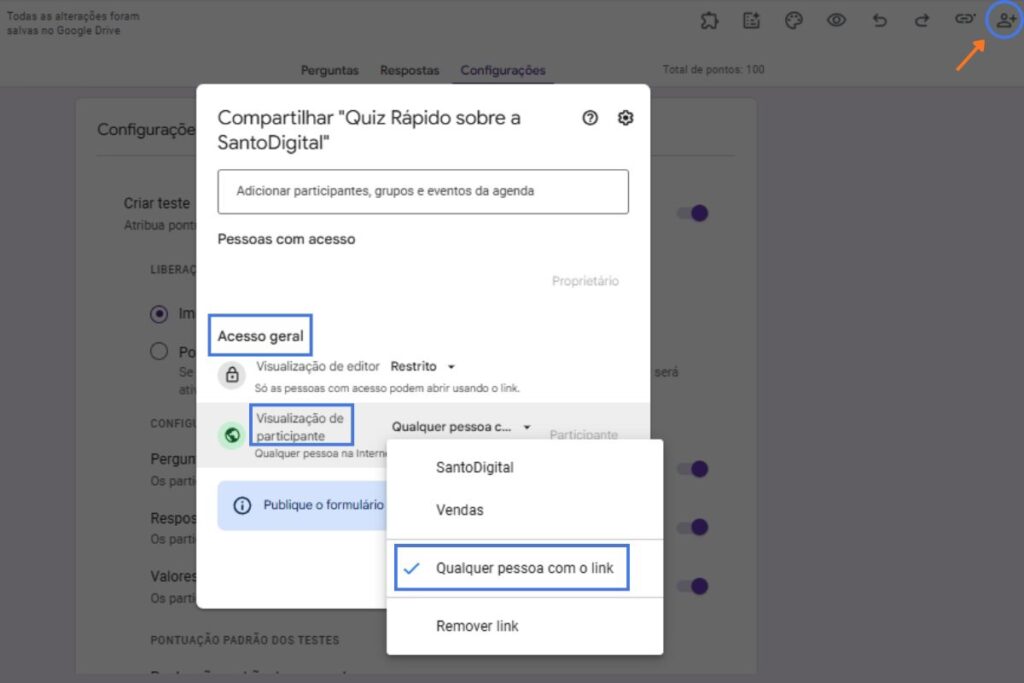Customize the theme using the palette icon

[794, 20]
